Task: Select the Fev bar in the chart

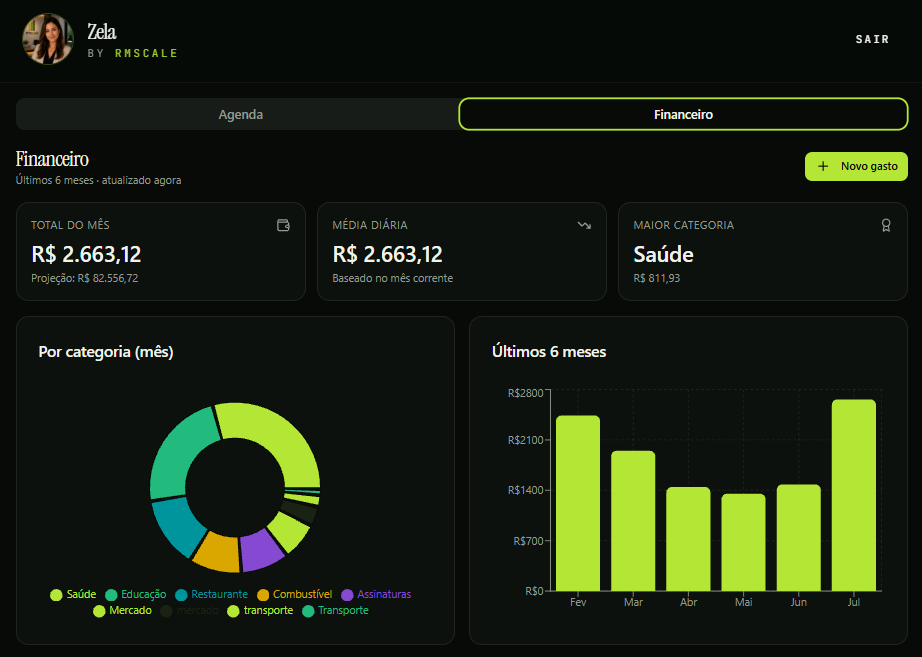Action: pos(577,503)
